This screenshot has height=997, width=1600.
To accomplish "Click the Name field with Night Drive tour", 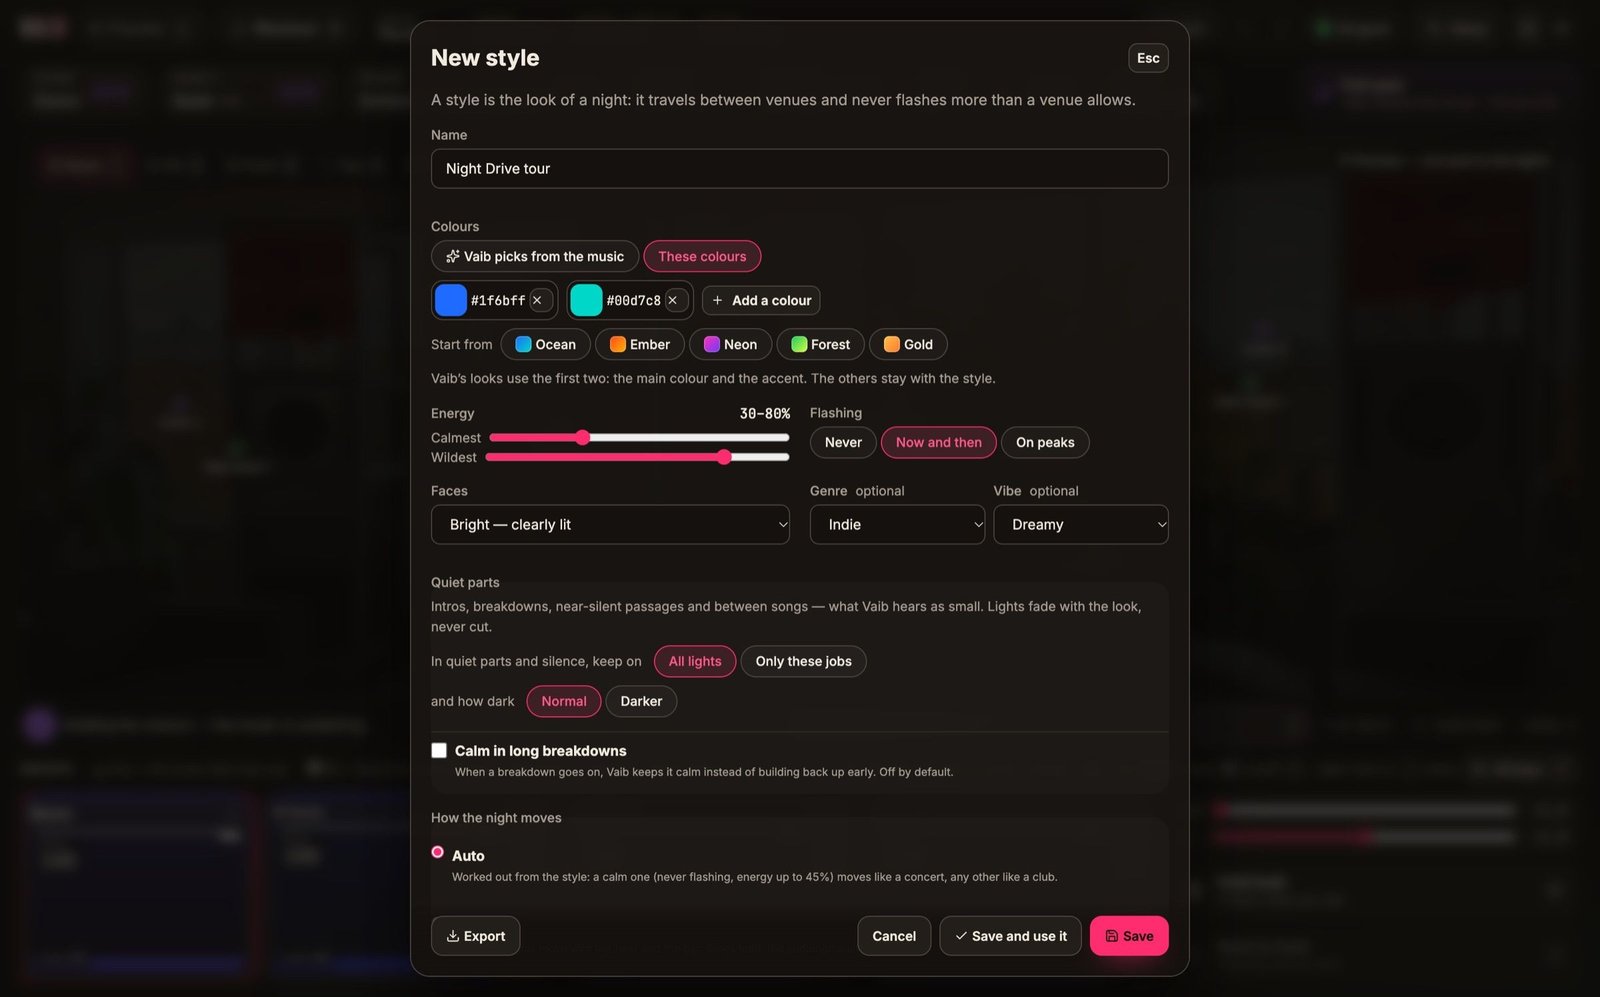I will (799, 168).
